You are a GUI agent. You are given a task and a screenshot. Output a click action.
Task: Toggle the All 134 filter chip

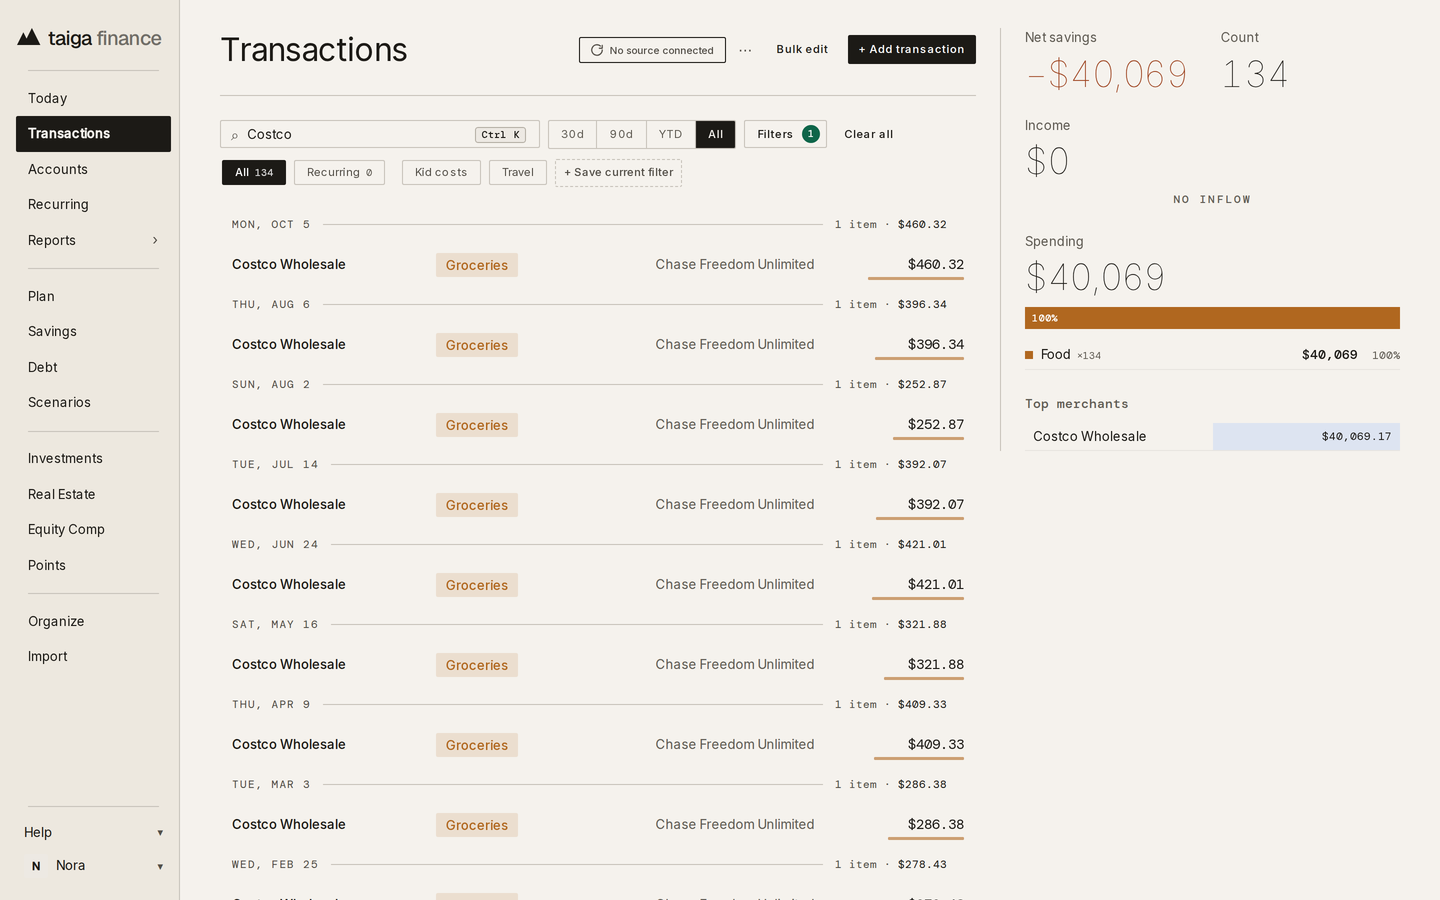(254, 172)
